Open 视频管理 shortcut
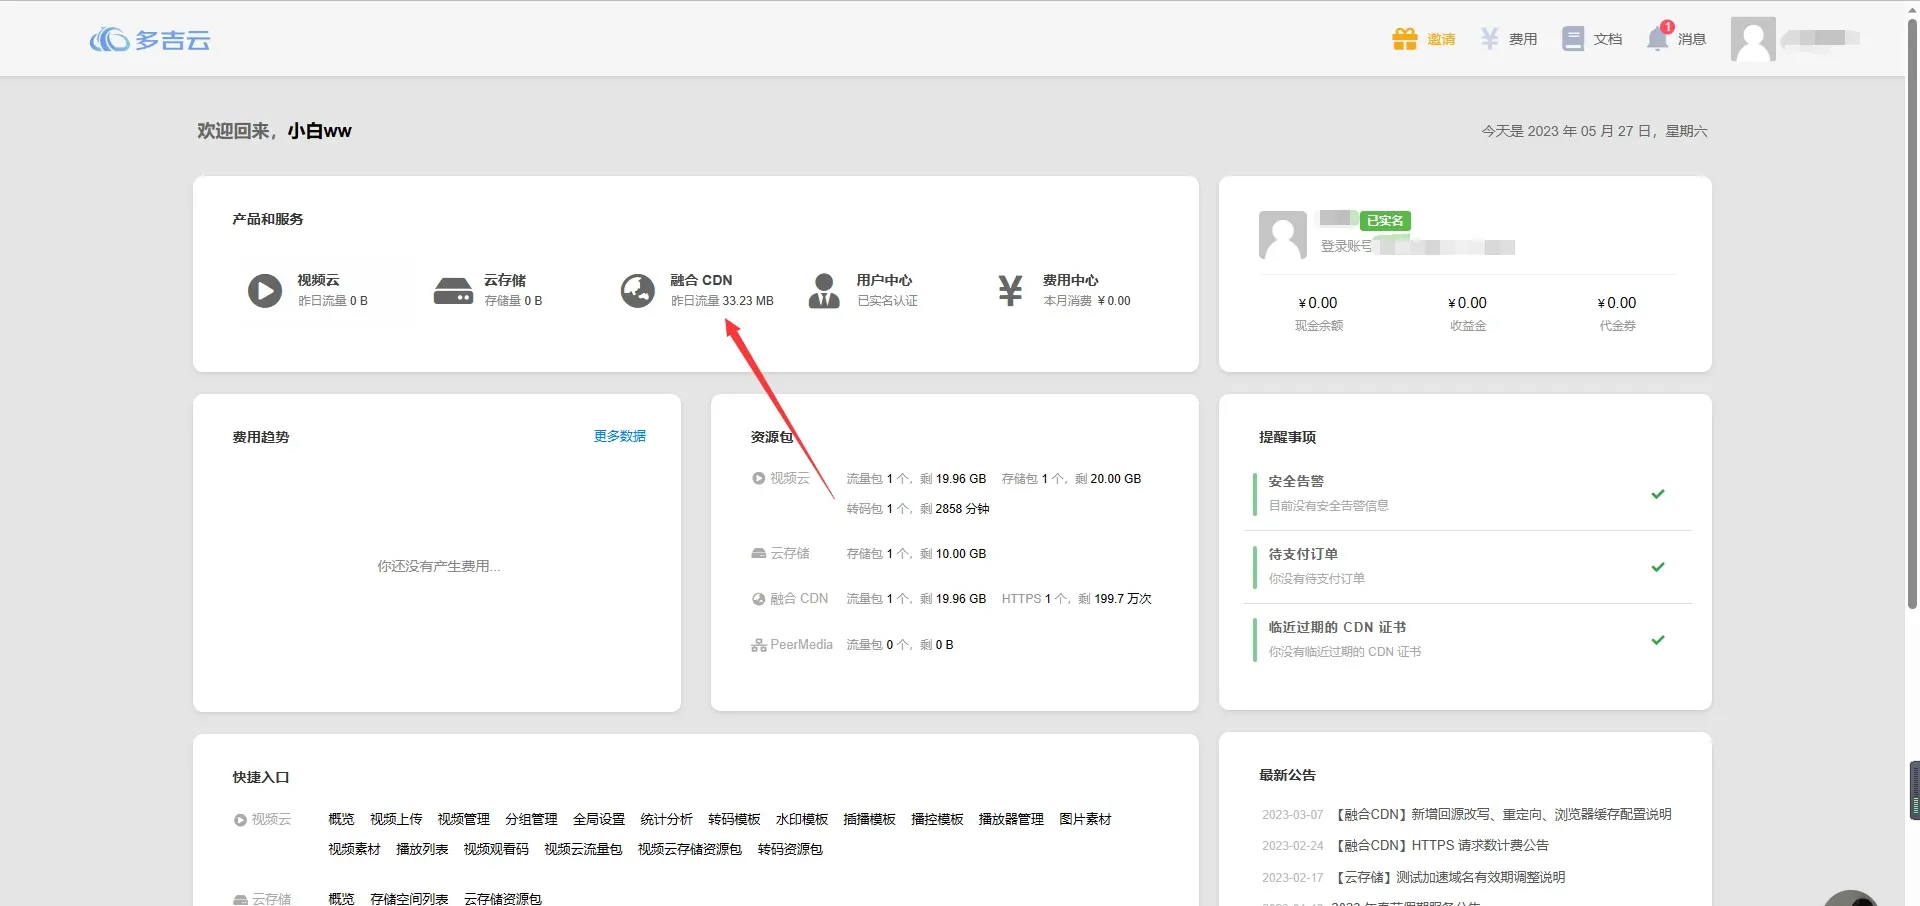 coord(464,819)
